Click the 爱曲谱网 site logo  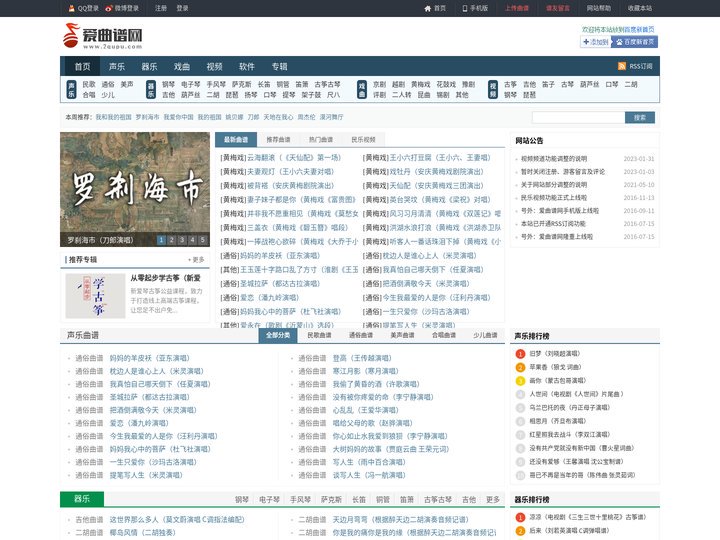[x=102, y=36]
